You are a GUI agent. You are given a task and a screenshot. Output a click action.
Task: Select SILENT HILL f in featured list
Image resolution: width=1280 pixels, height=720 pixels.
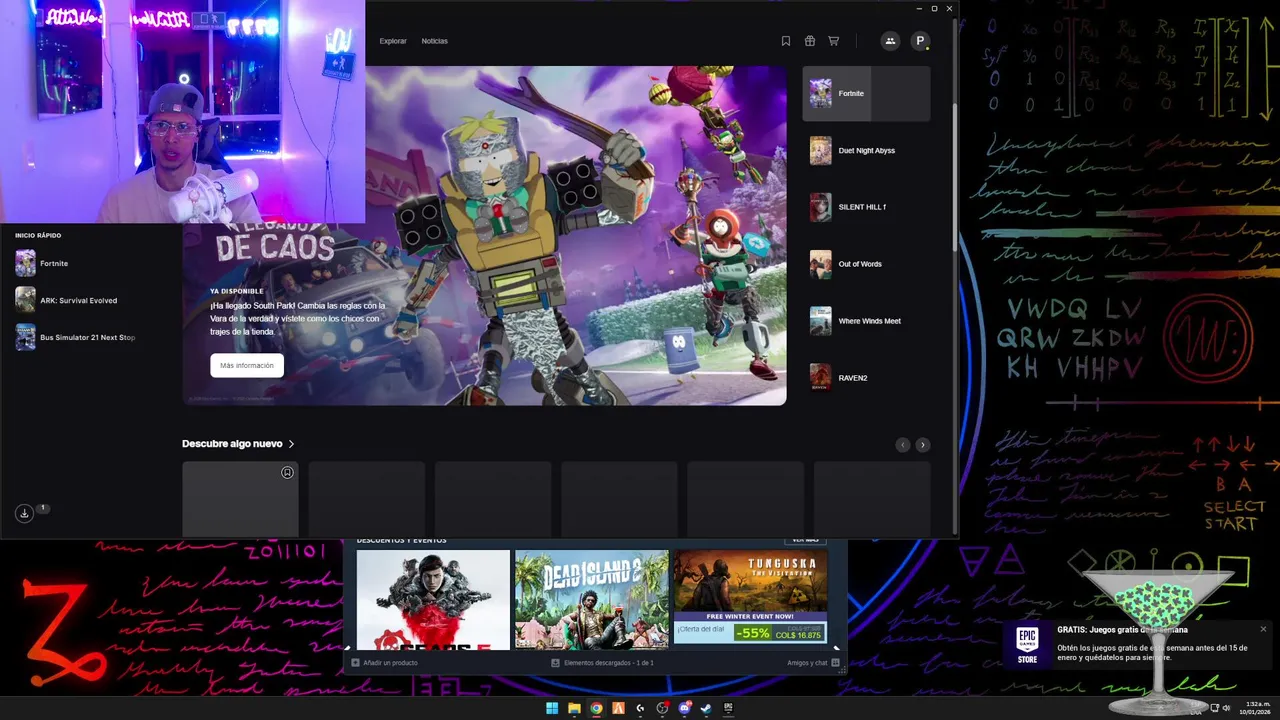point(866,207)
